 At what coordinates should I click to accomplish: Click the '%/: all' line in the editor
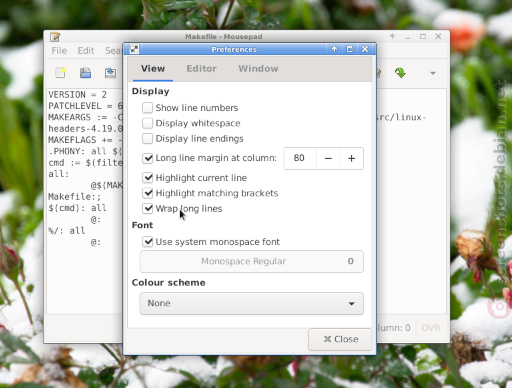coord(67,231)
